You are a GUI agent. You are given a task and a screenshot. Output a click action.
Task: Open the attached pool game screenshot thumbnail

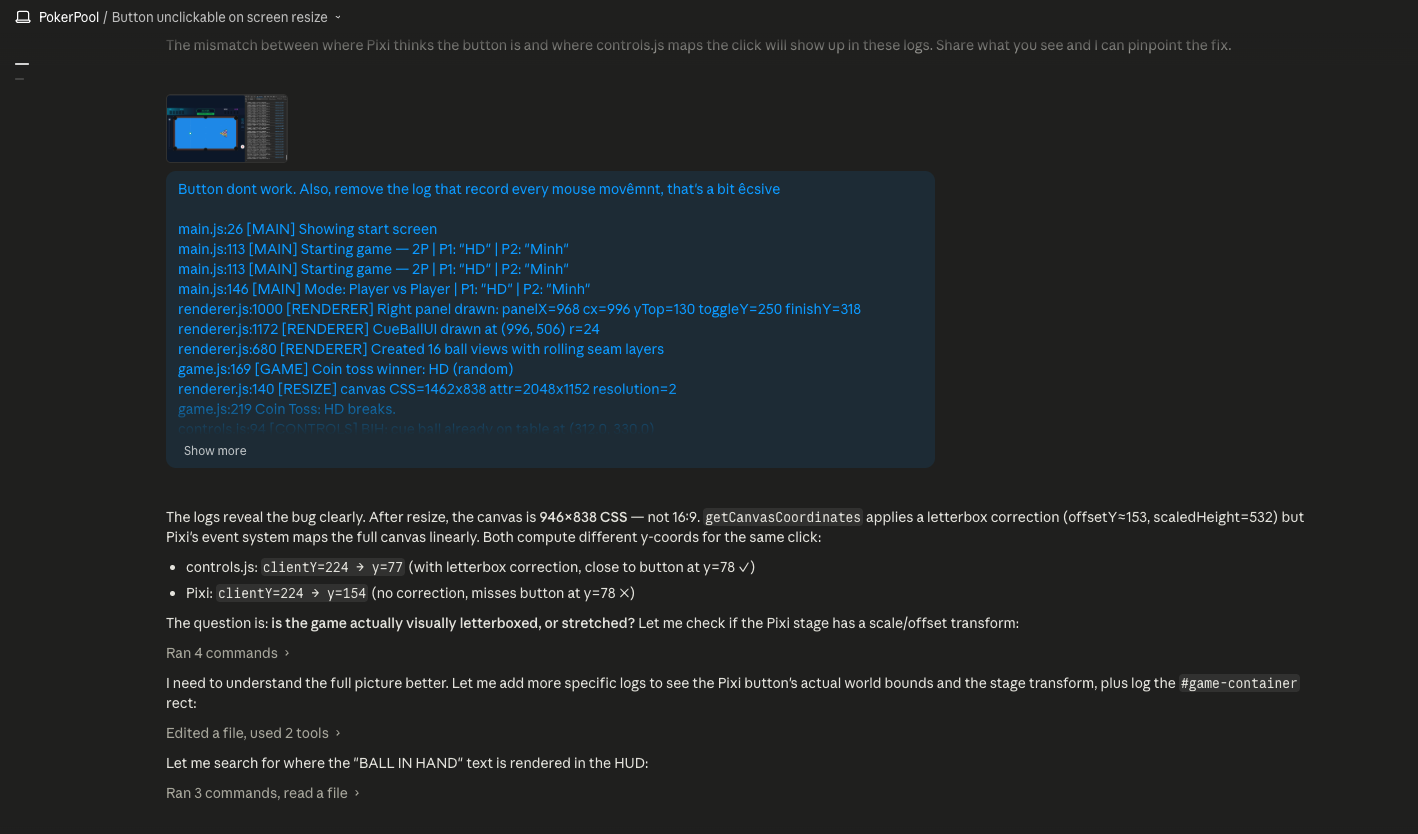(x=227, y=128)
